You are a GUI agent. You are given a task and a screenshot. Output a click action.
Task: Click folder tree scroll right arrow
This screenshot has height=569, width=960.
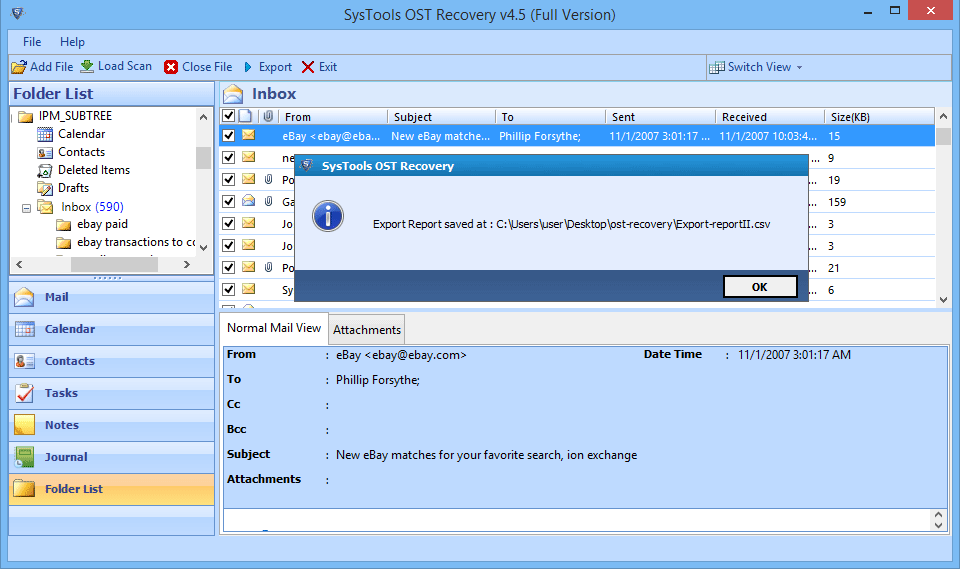(187, 265)
